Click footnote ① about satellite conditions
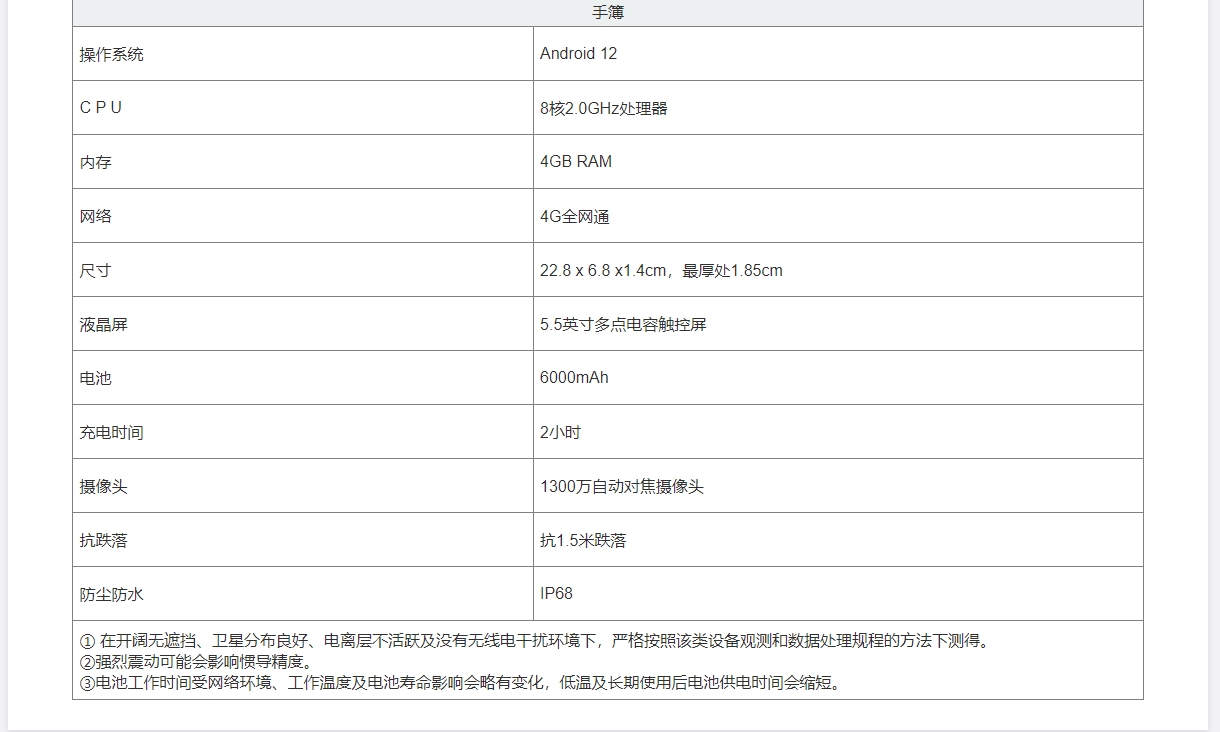The height and width of the screenshot is (732, 1220). 536,641
